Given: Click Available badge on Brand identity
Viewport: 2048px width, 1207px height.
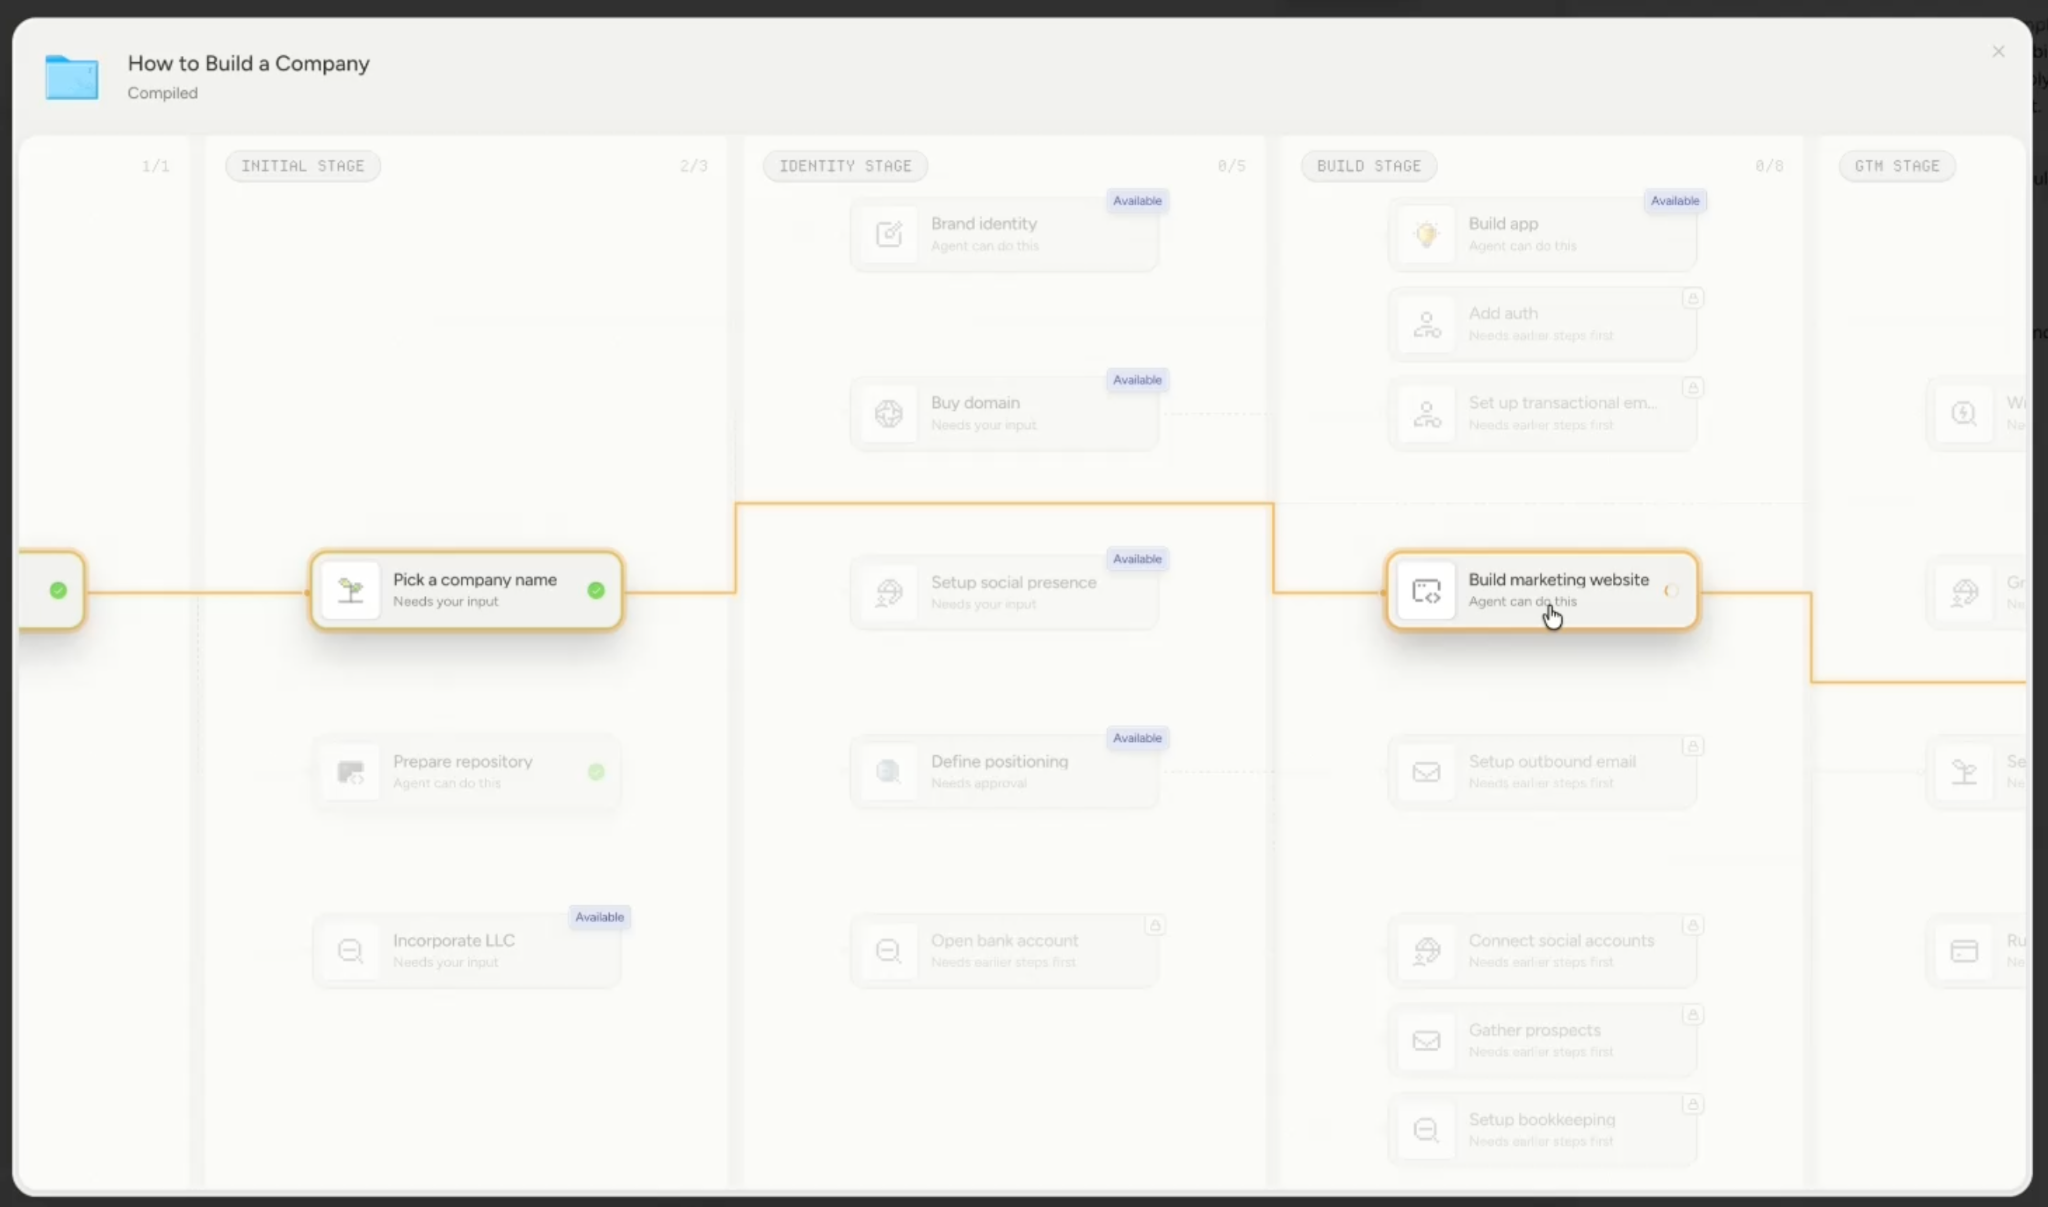Looking at the screenshot, I should [x=1137, y=201].
